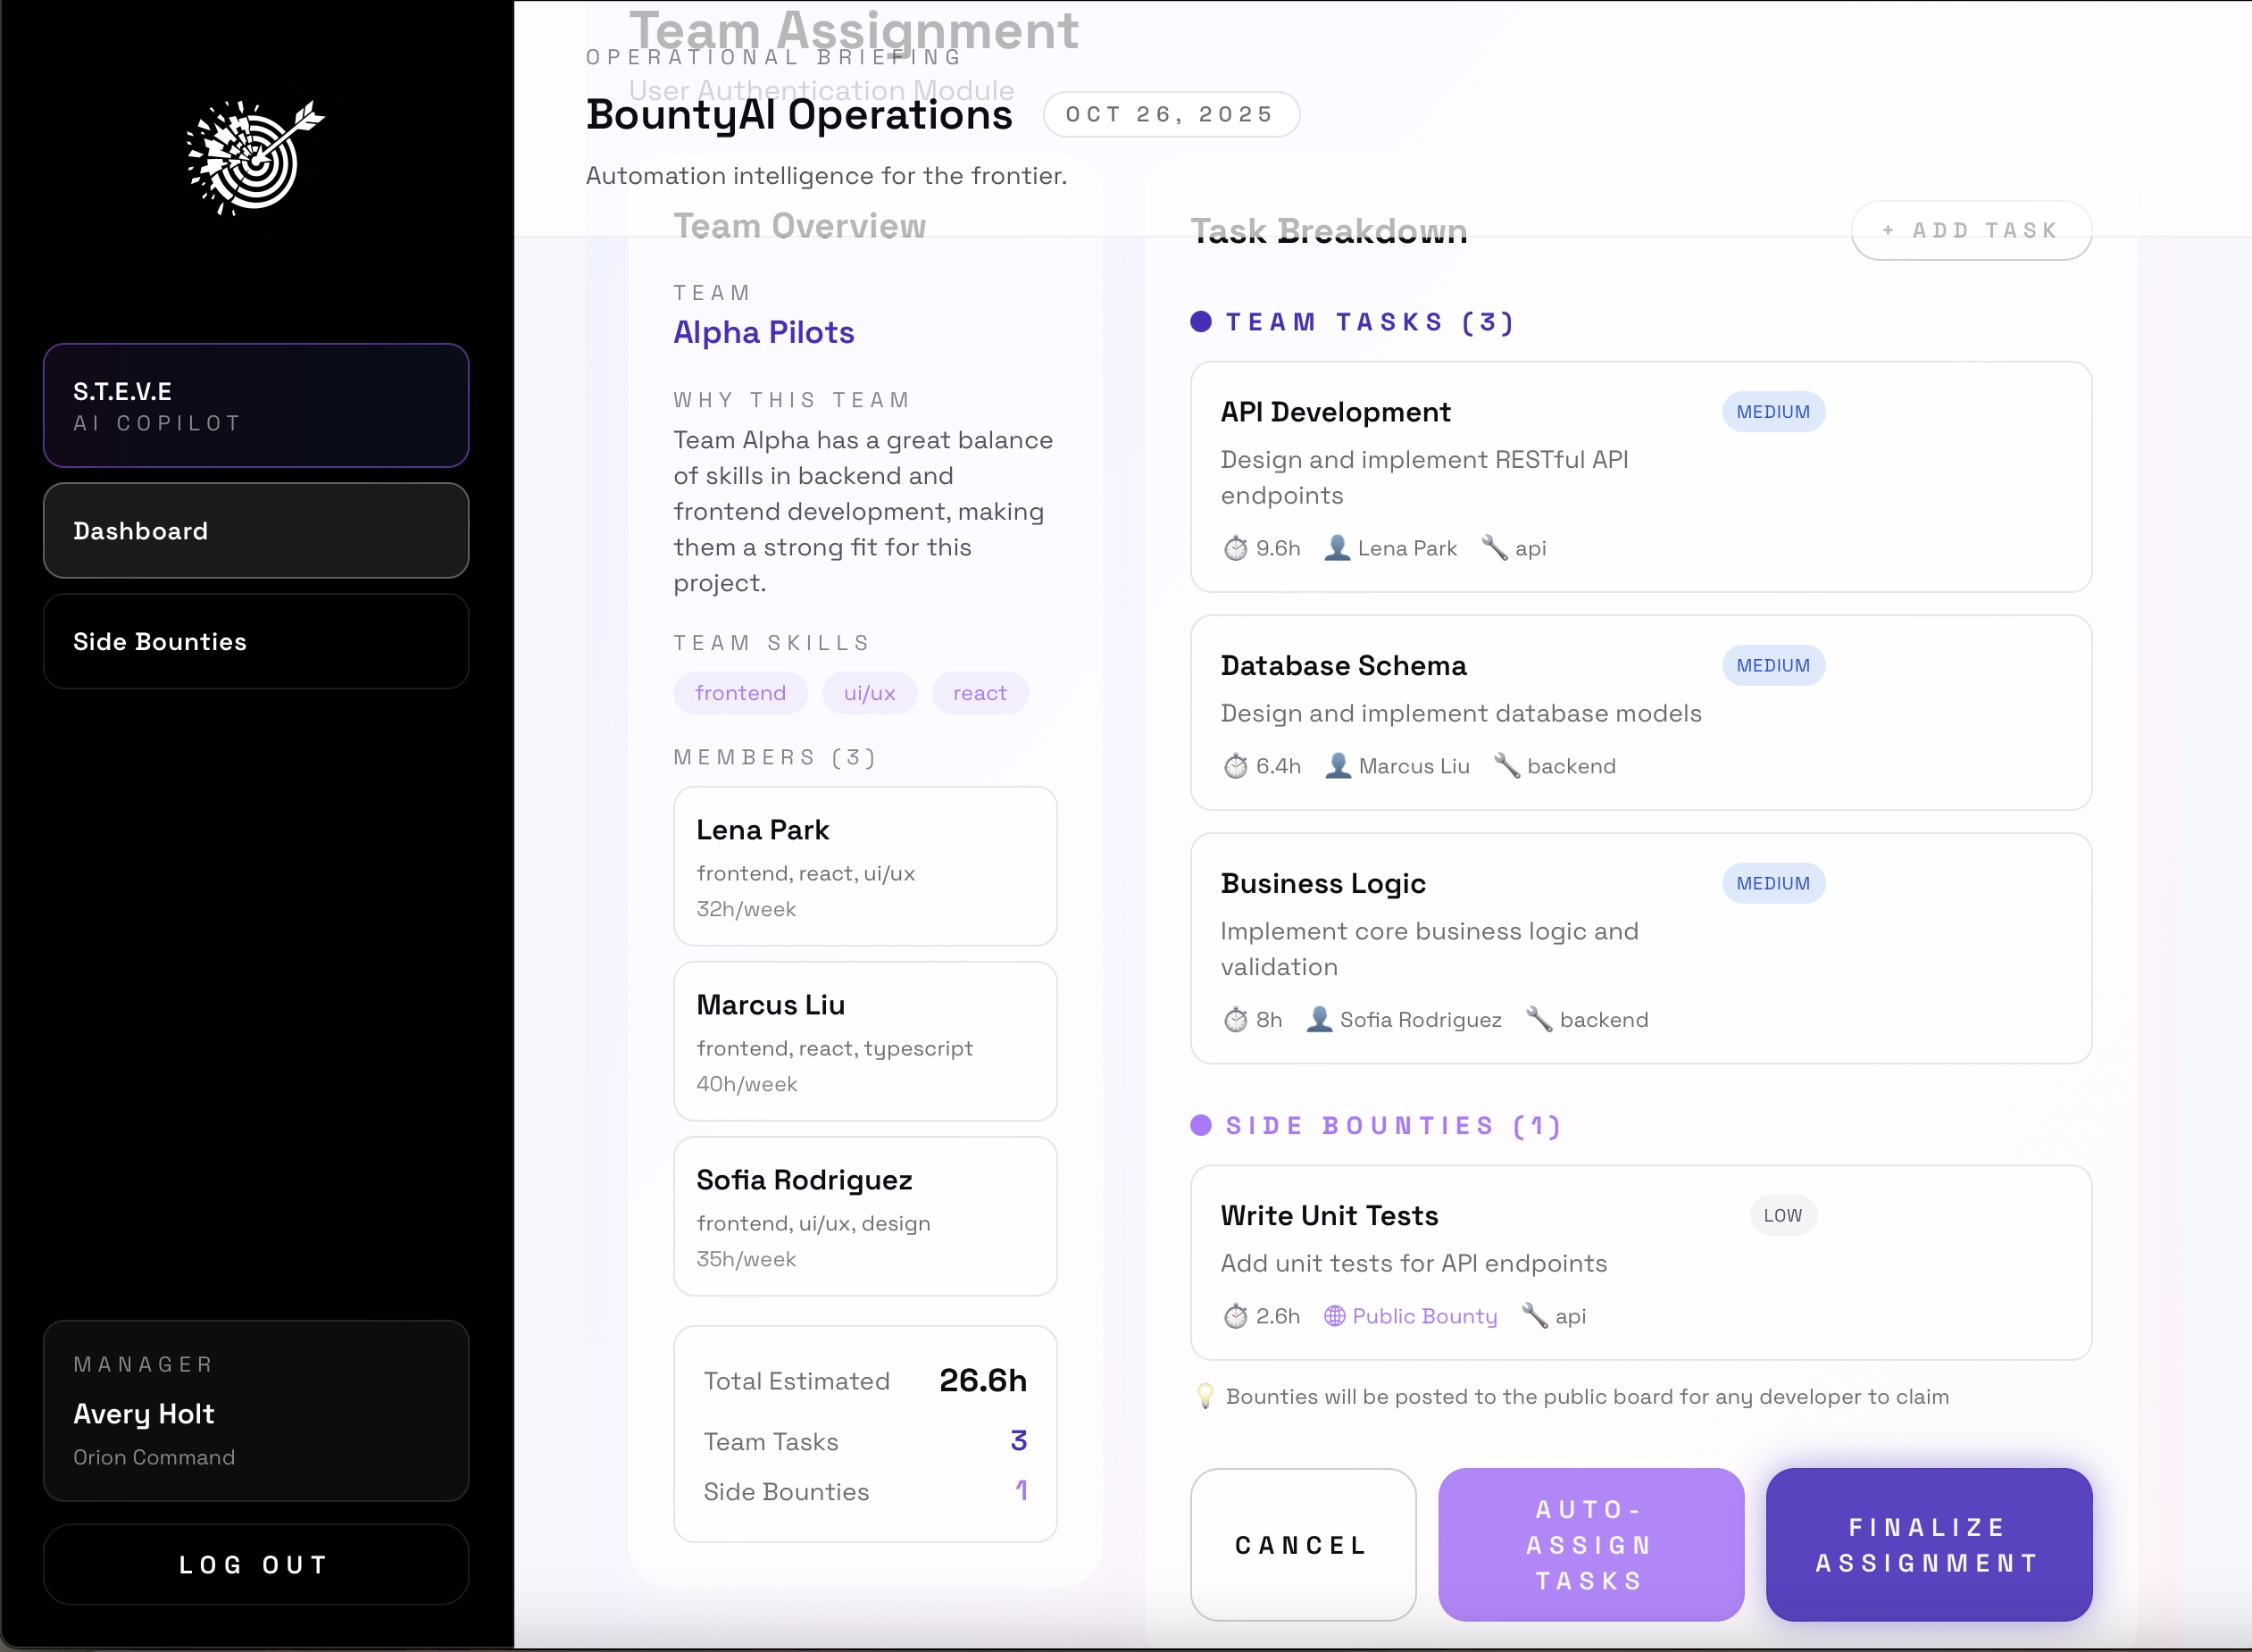Cancel the team assignment
This screenshot has height=1652, width=2252.
pos(1302,1544)
